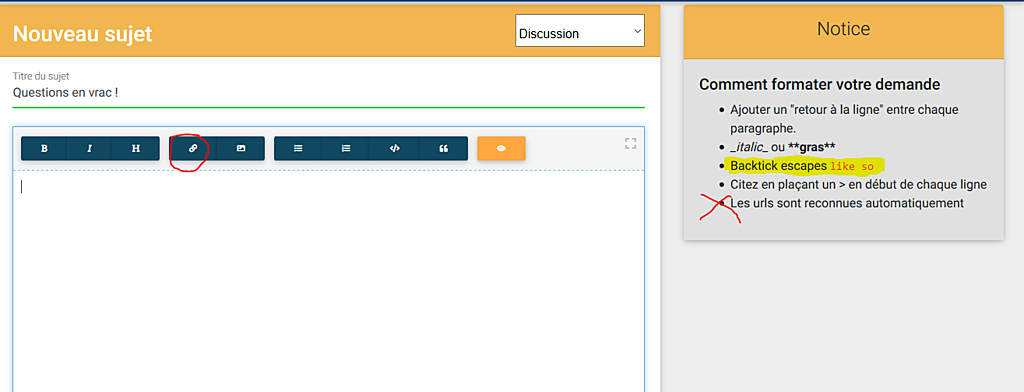Toggle bold formatting in editor toolbar
This screenshot has height=392, width=1024.
coord(44,148)
